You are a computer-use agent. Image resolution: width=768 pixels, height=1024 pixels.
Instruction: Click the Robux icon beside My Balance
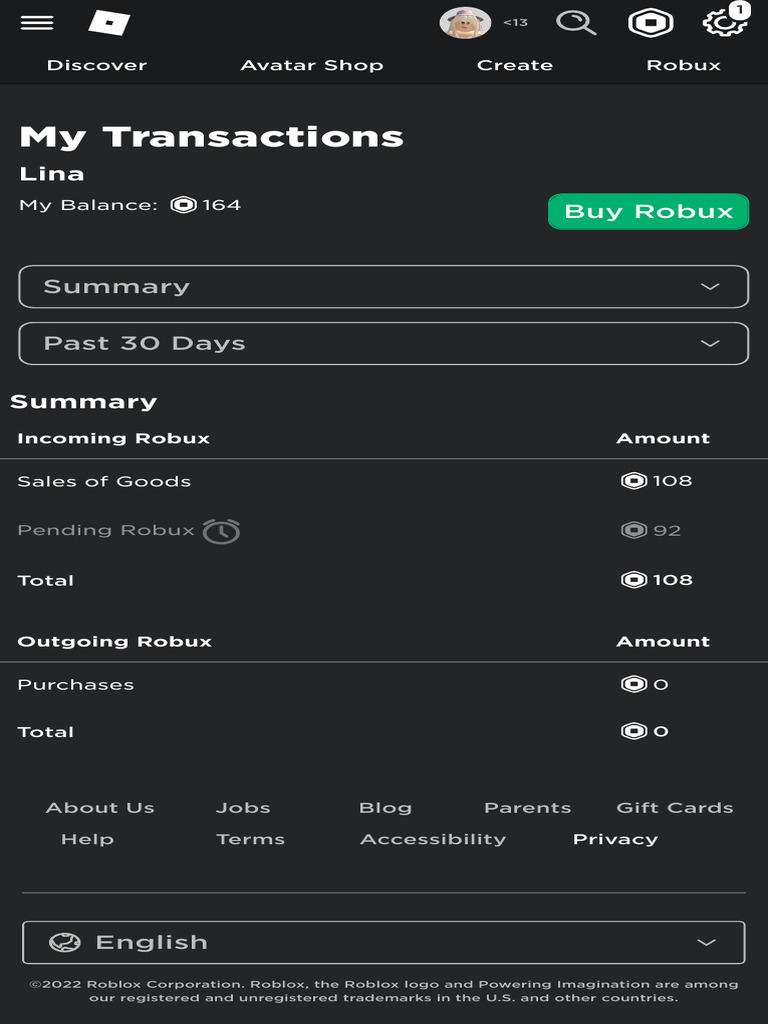coord(183,205)
